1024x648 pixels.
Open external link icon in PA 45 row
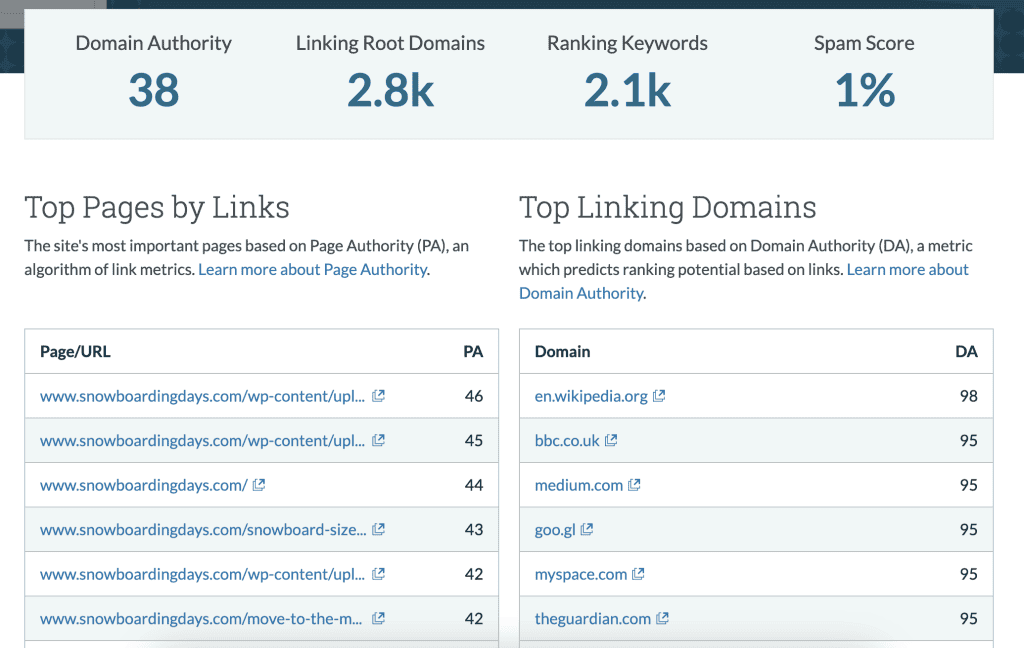click(x=378, y=440)
